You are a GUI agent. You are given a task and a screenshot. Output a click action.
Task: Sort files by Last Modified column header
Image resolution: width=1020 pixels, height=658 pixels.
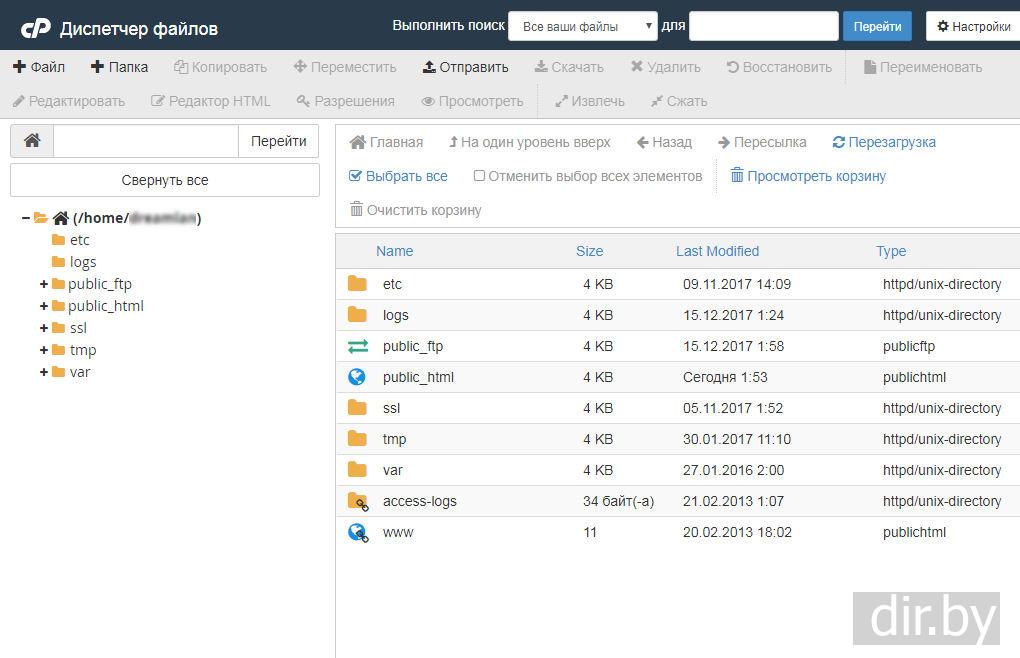tap(717, 251)
